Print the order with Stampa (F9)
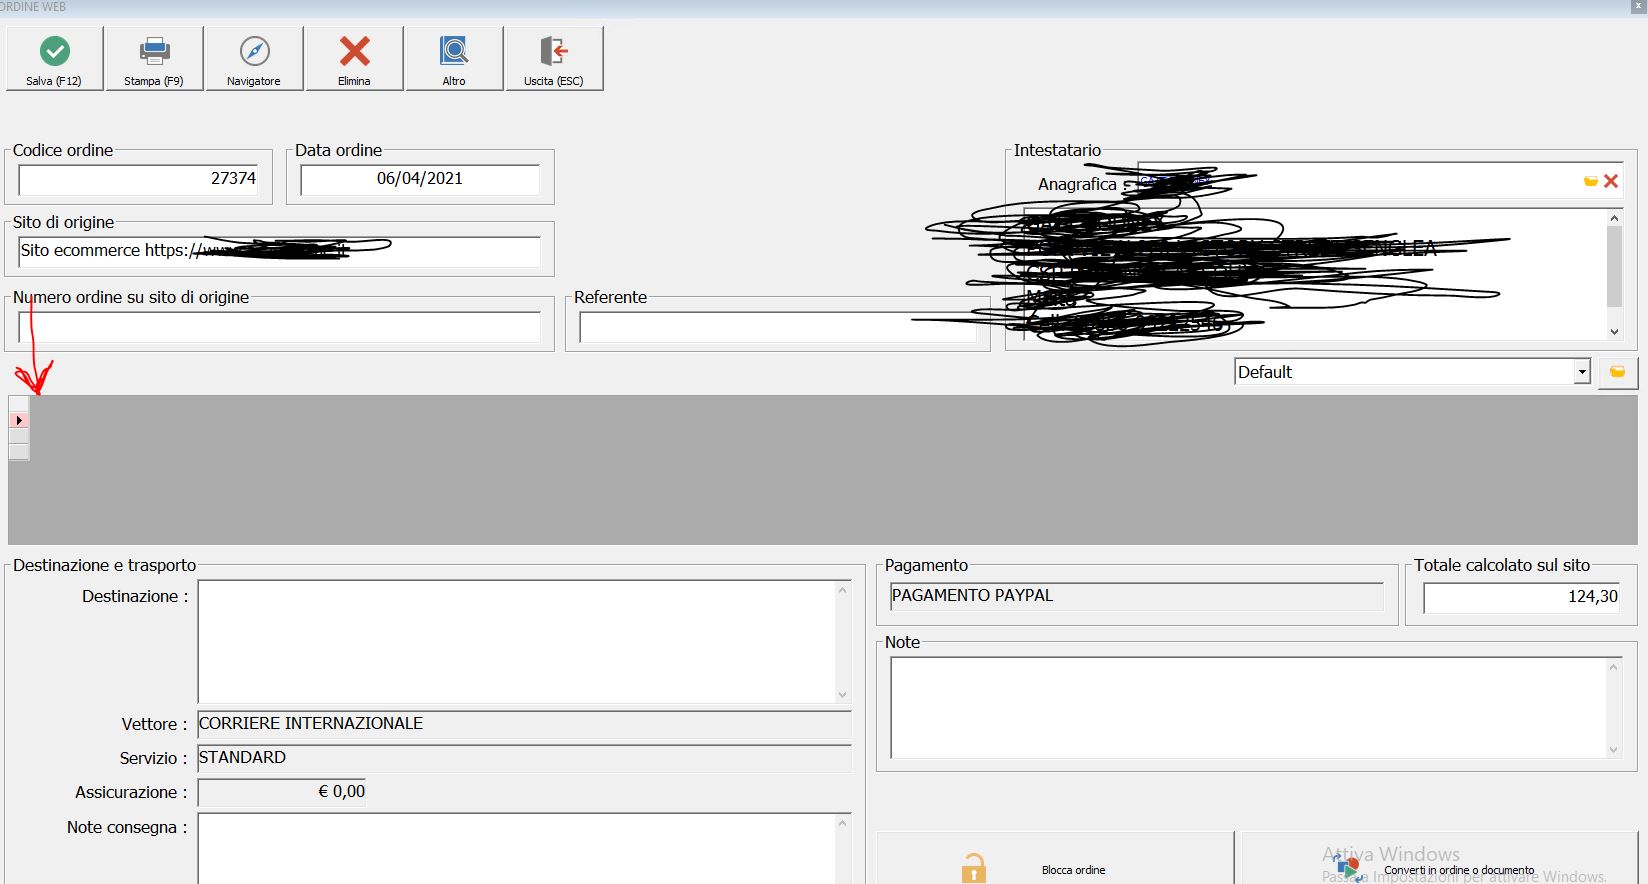The height and width of the screenshot is (884, 1648). (154, 59)
